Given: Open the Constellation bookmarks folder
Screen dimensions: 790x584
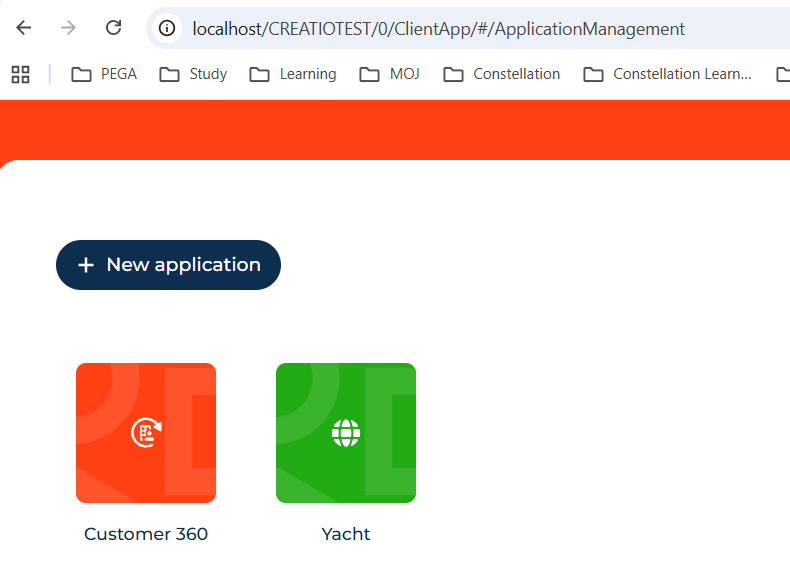Looking at the screenshot, I should [501, 74].
